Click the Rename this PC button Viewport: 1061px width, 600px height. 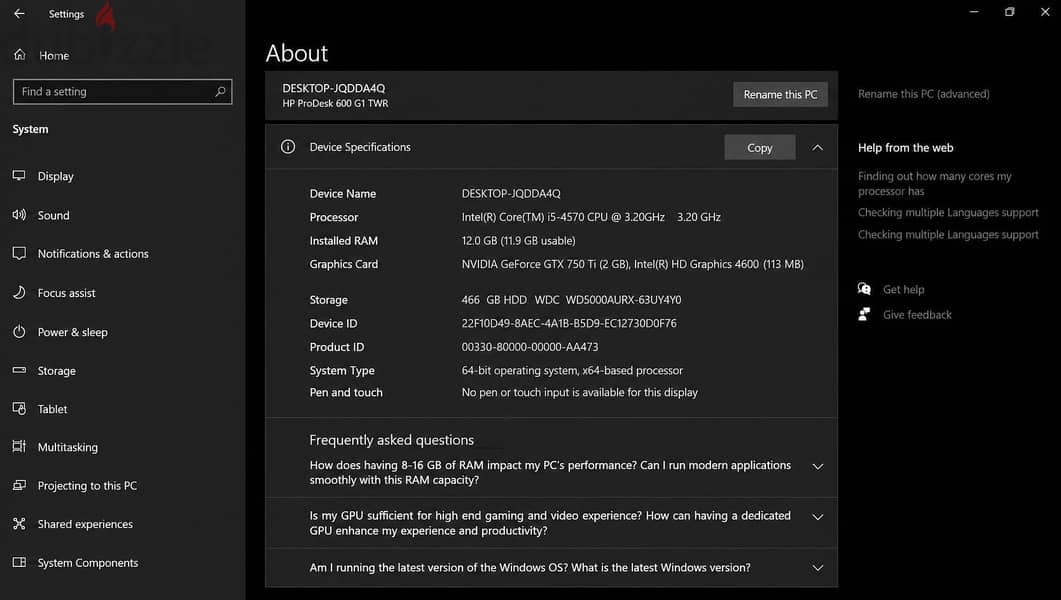coord(780,94)
